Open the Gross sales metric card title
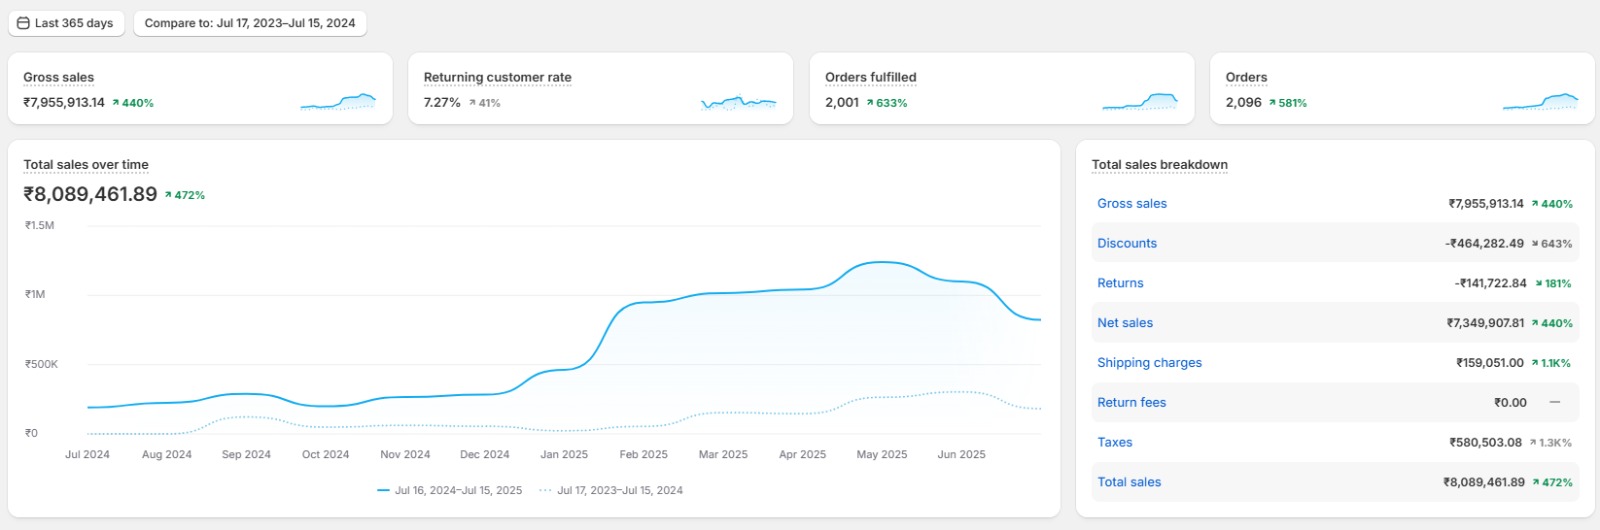The image size is (1600, 530). [x=59, y=77]
